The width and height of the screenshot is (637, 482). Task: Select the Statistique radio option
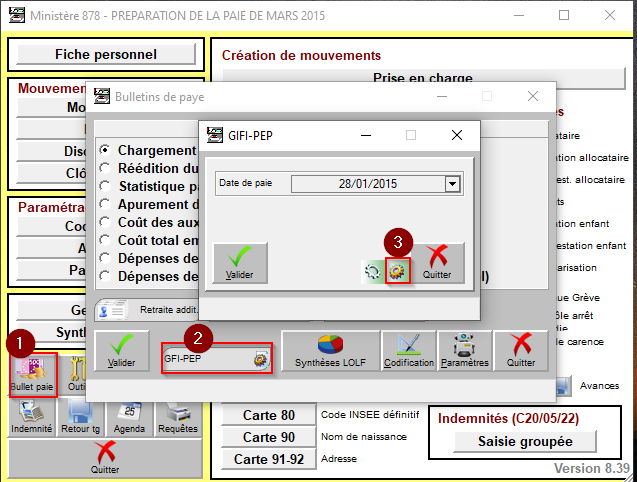105,186
